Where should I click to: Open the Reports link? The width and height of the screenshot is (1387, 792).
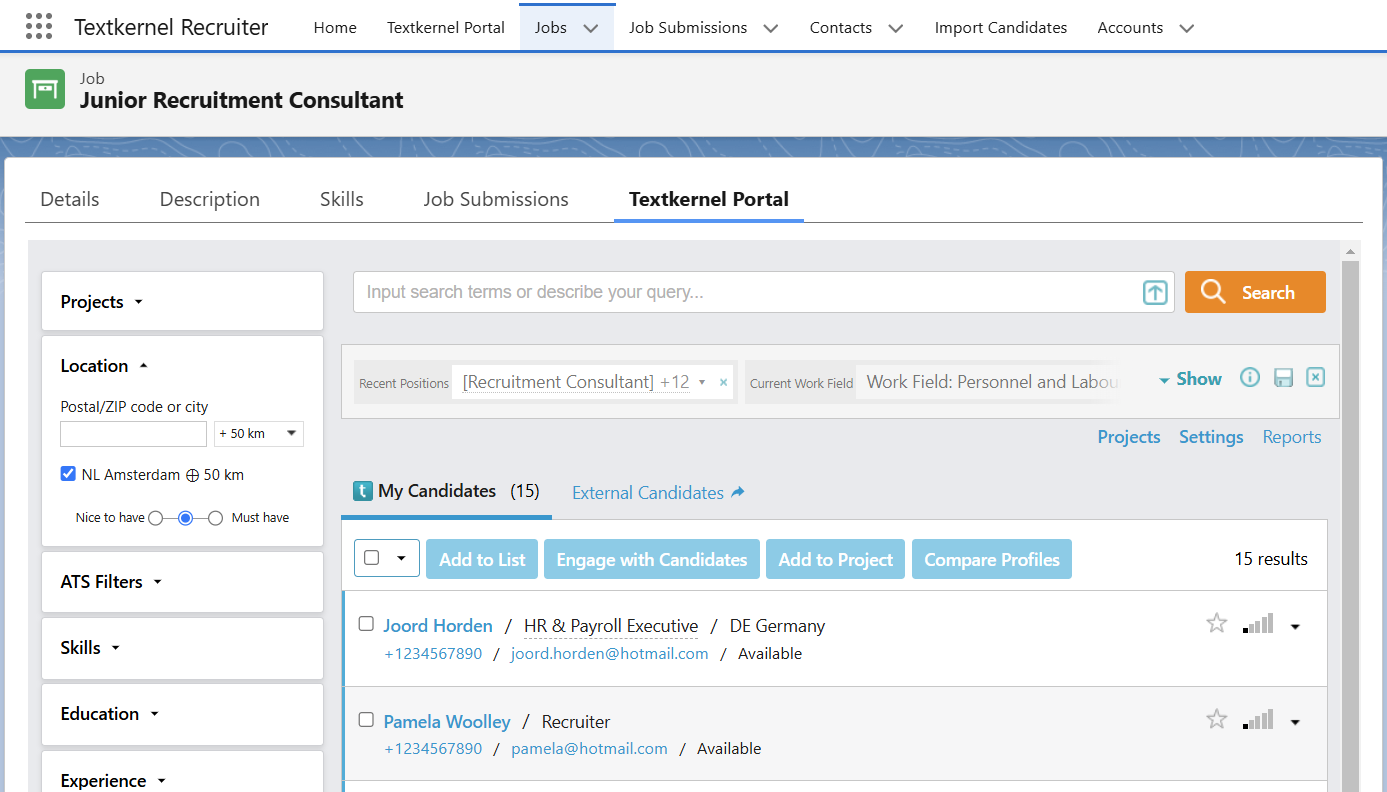click(1292, 437)
